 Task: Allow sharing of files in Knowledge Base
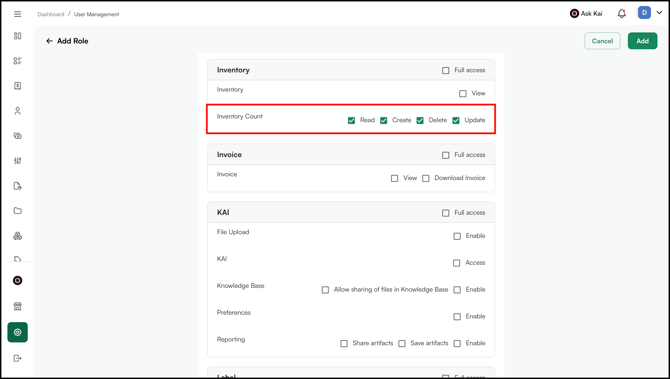click(325, 290)
